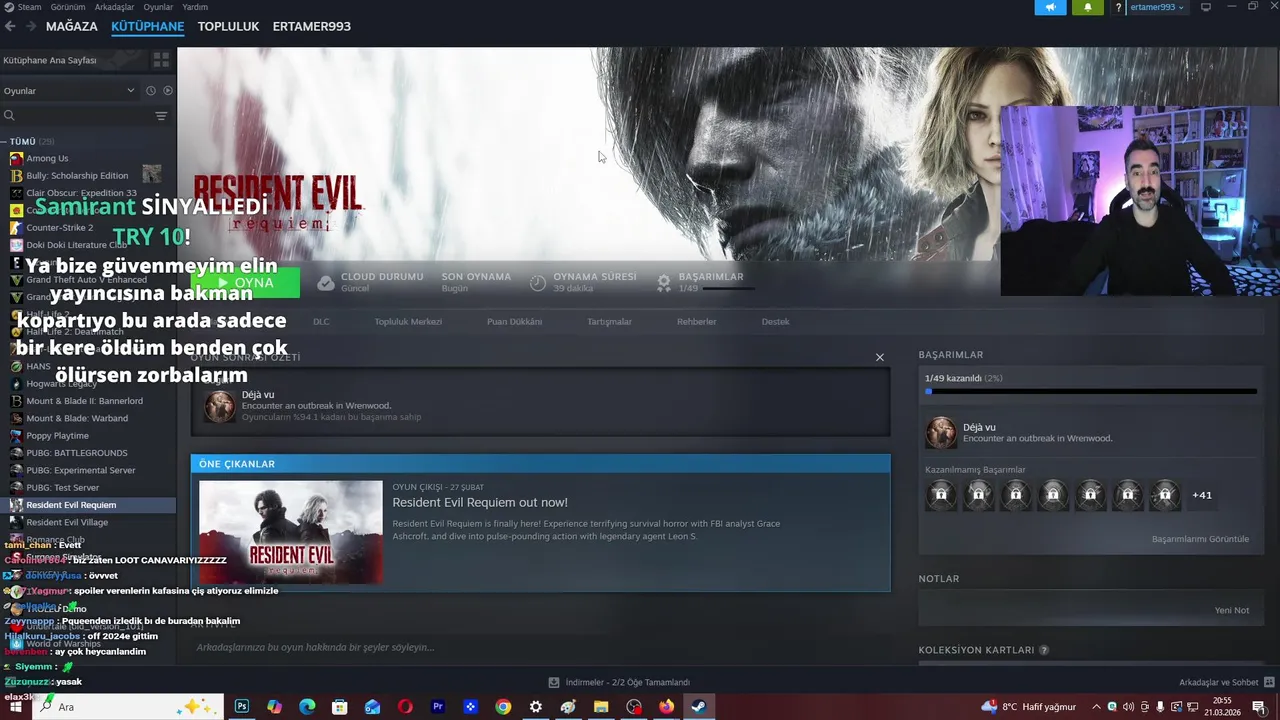This screenshot has width=1280, height=720.
Task: Select Mount & Blade II: Bannerlord
Action: click(x=84, y=401)
